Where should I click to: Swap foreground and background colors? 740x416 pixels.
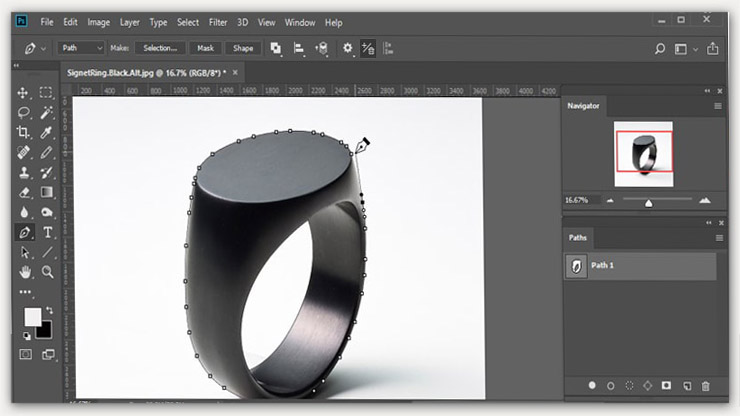[x=47, y=310]
